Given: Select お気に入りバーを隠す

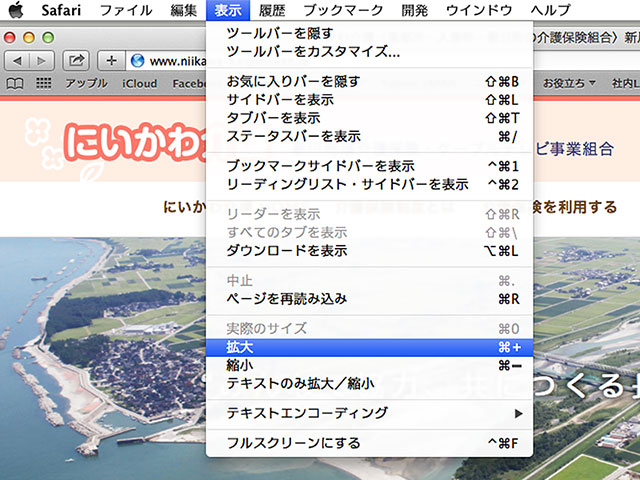Looking at the screenshot, I should click(x=369, y=82).
